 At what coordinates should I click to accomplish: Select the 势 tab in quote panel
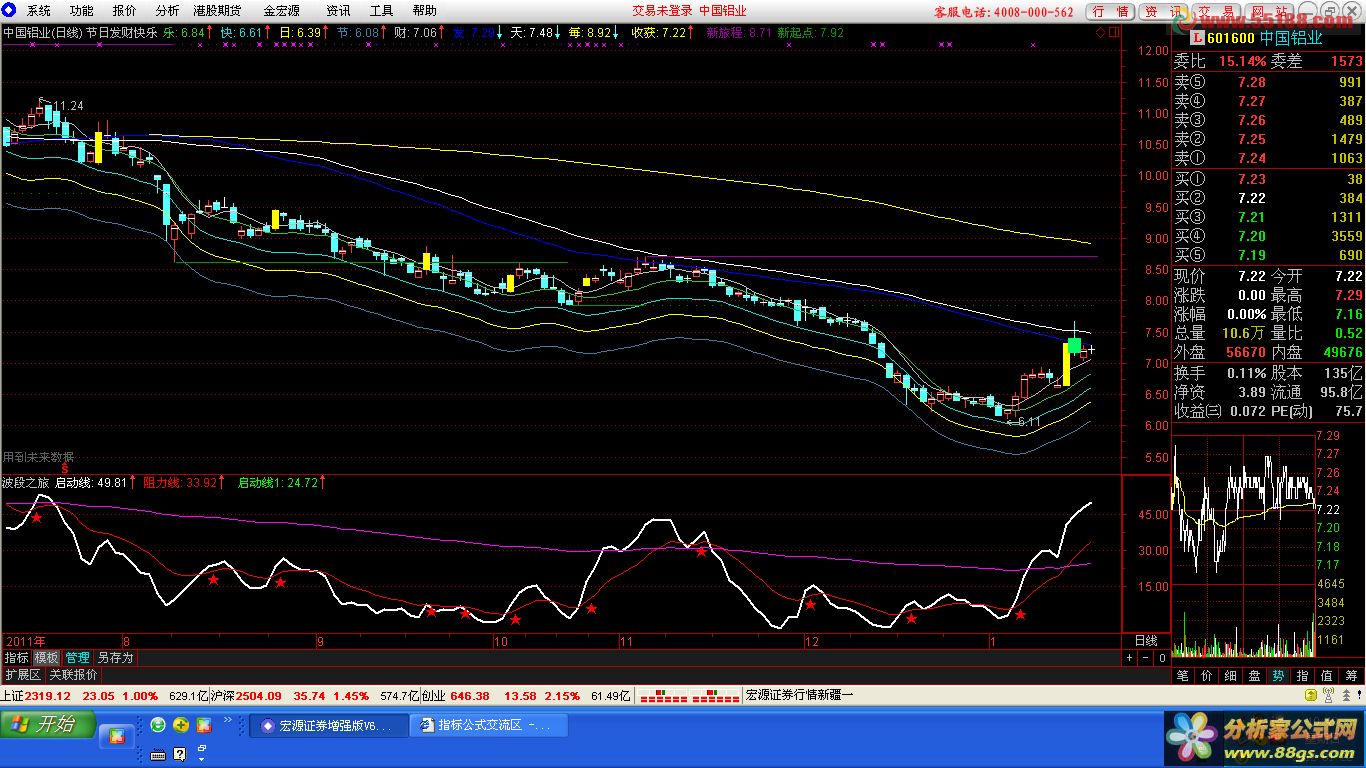(x=1278, y=676)
